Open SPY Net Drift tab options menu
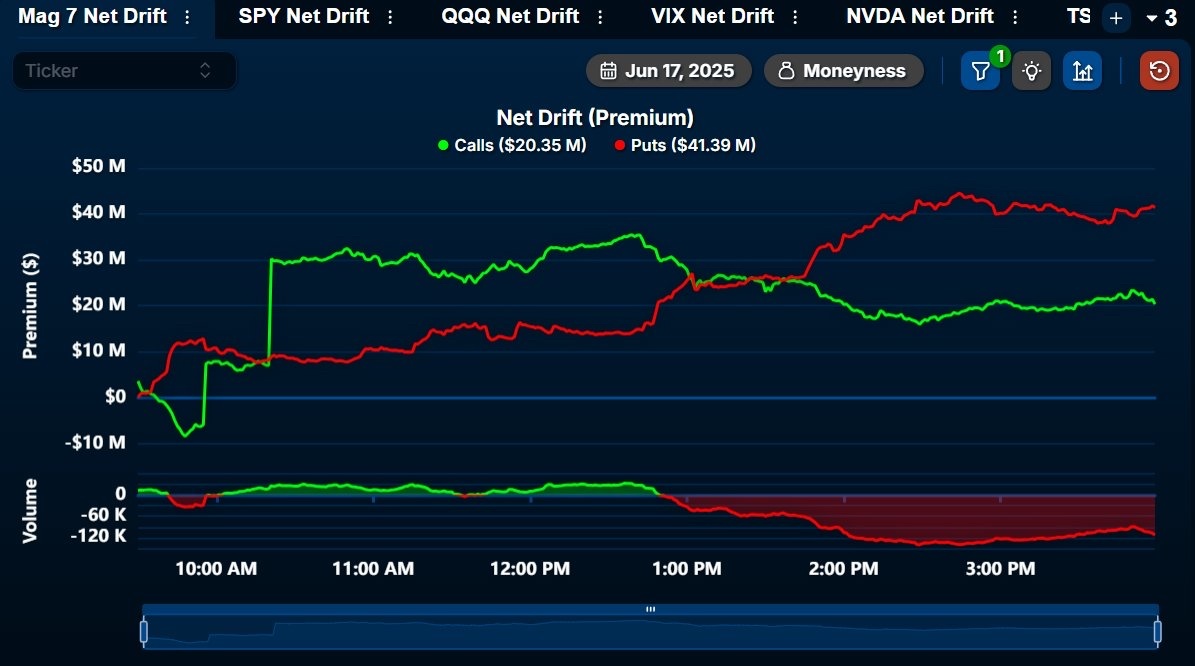Viewport: 1195px width, 666px height. pyautogui.click(x=390, y=17)
